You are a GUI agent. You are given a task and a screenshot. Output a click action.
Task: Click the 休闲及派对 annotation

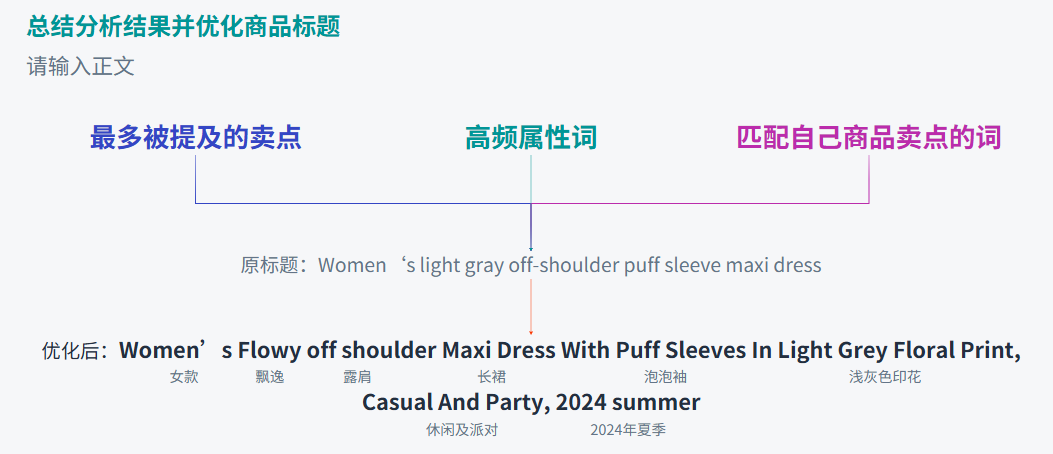click(462, 429)
